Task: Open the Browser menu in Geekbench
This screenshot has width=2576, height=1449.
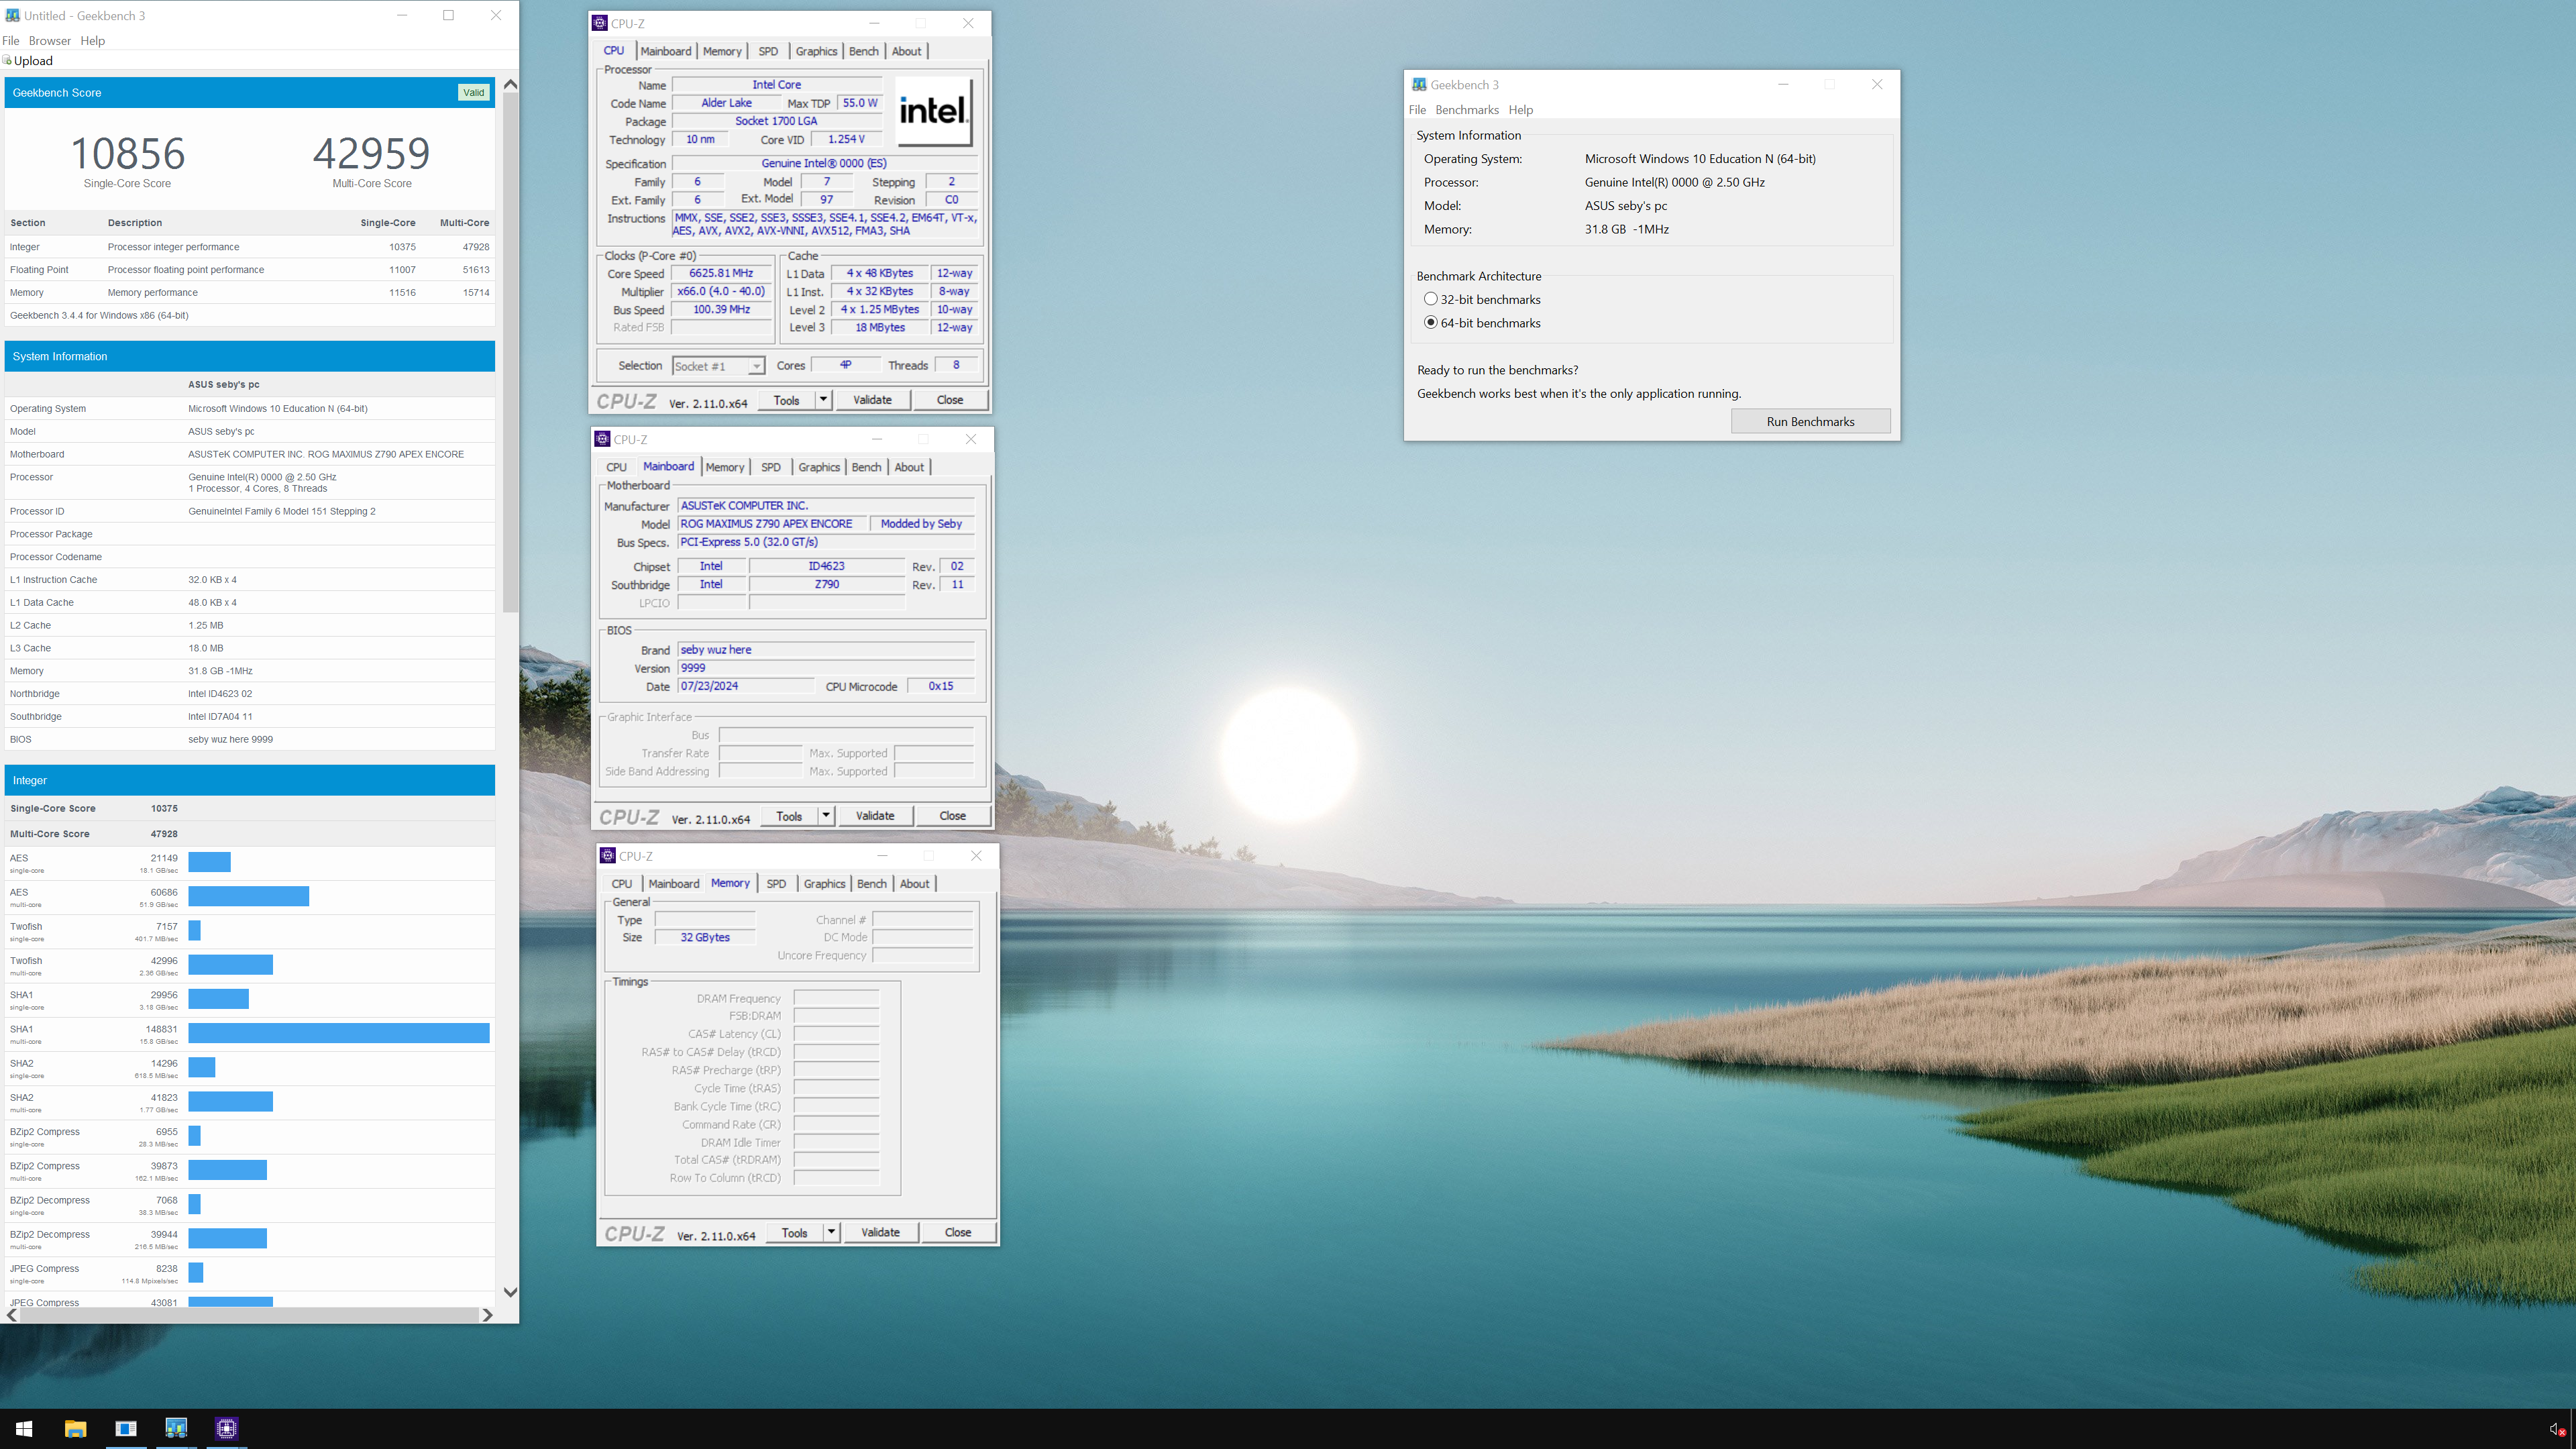Action: point(50,41)
